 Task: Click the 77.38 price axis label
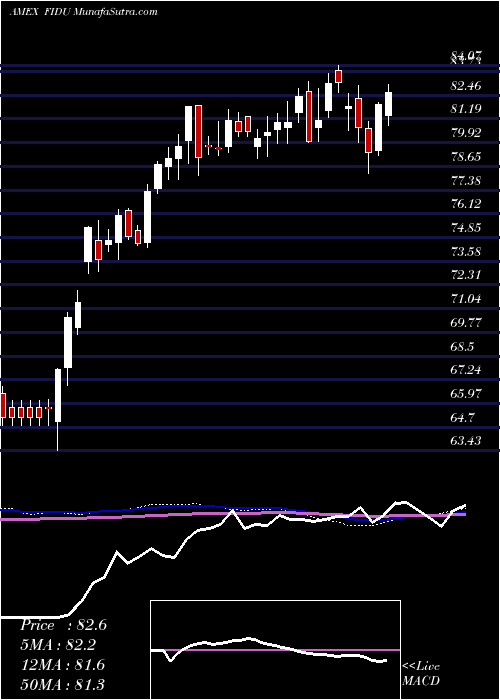tap(466, 181)
